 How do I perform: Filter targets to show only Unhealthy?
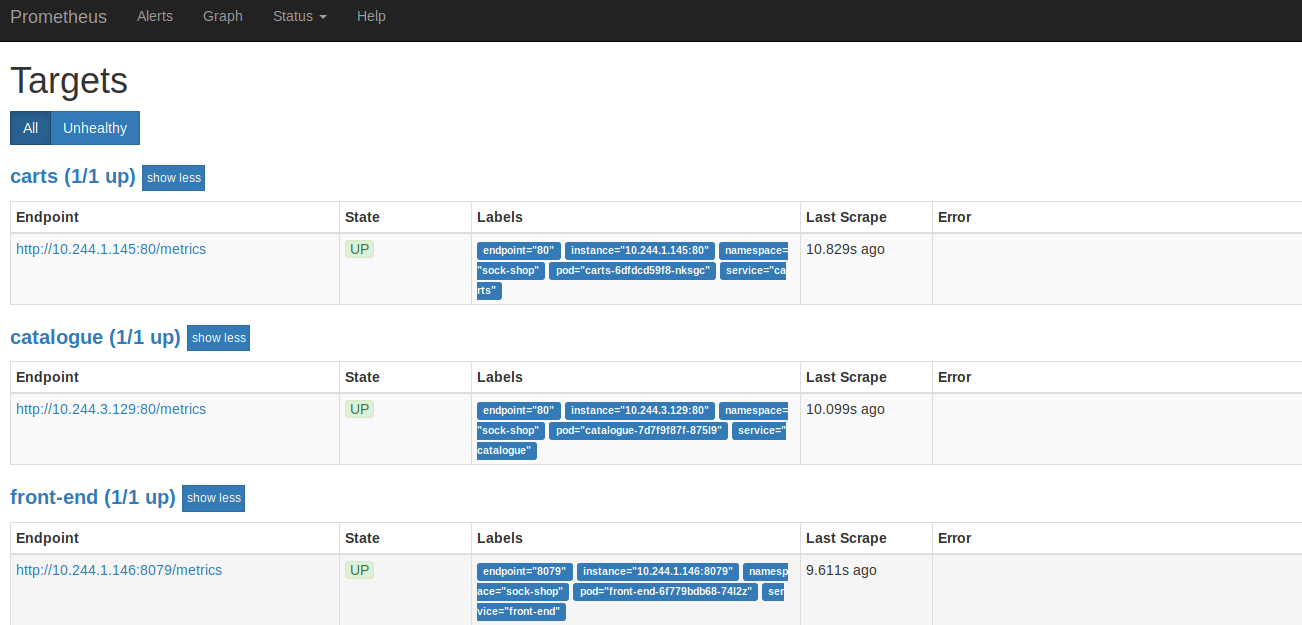coord(95,128)
